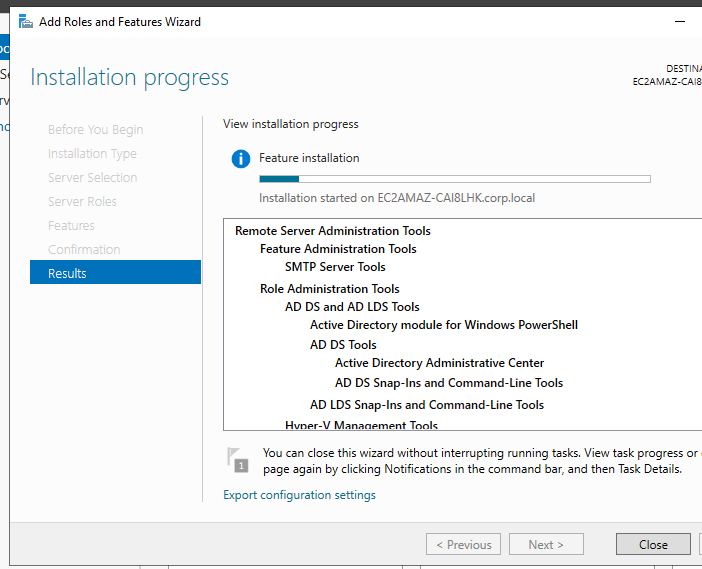This screenshot has width=702, height=569.
Task: Click the Add Roles and Features Wizard title icon
Action: point(26,21)
